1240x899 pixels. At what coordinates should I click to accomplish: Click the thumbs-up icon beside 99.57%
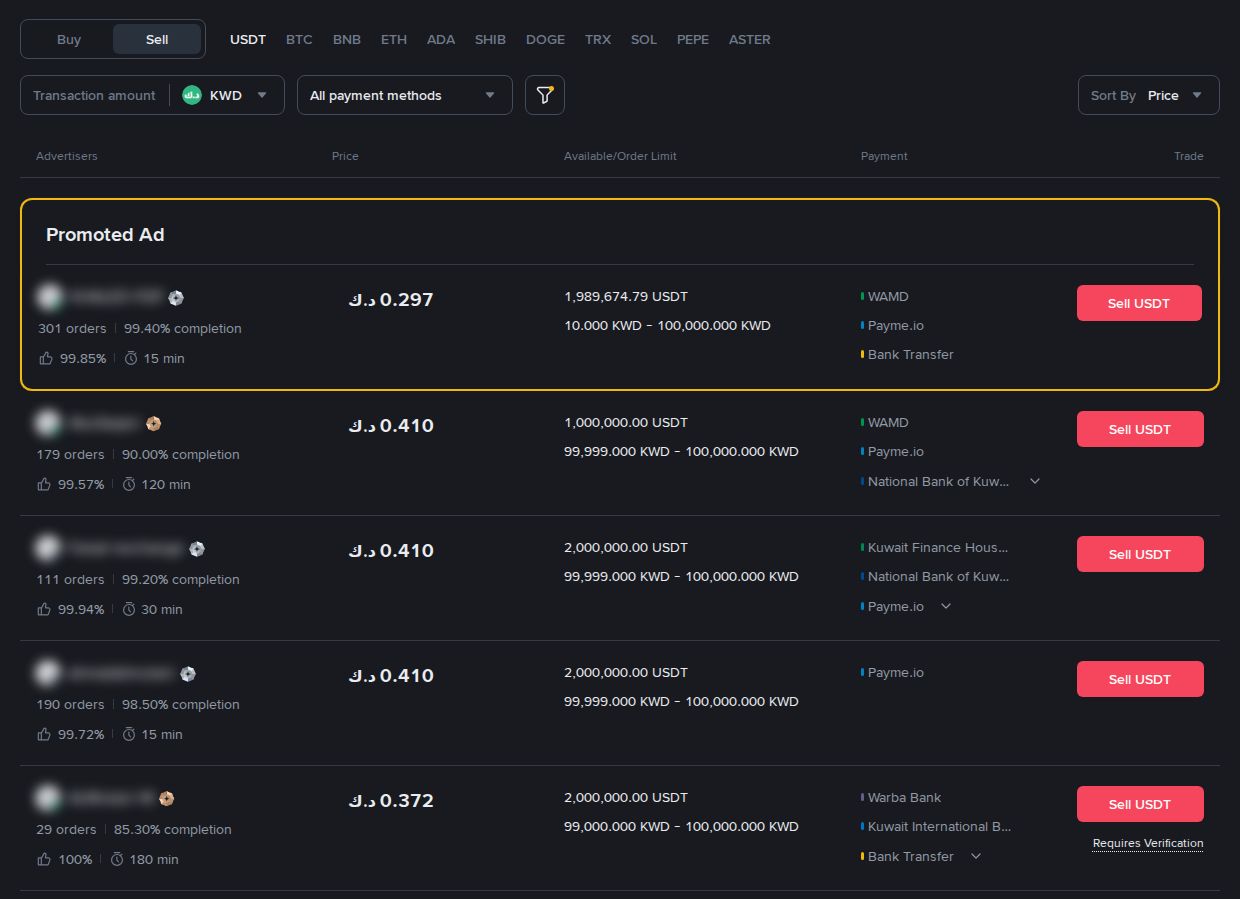click(44, 484)
